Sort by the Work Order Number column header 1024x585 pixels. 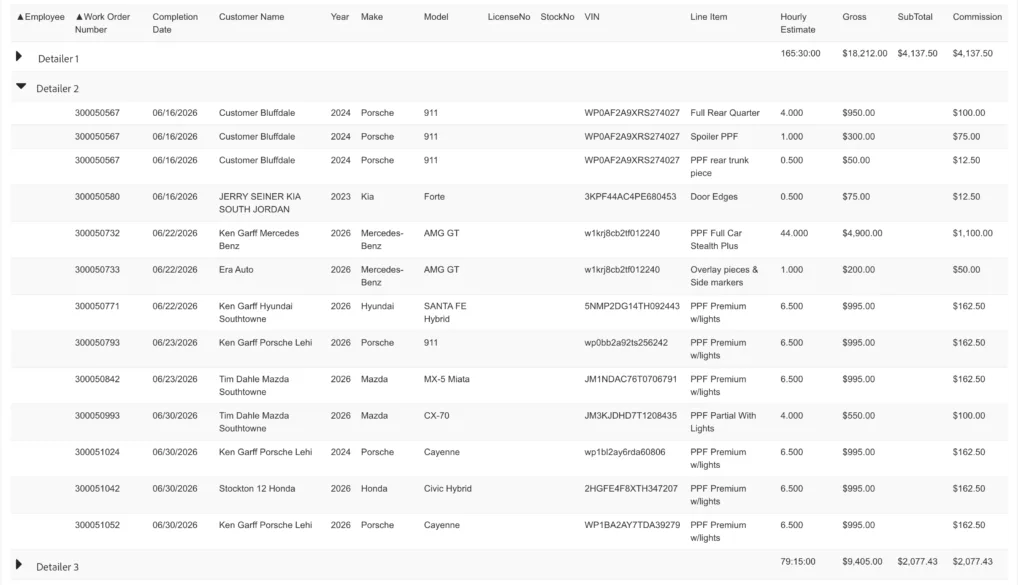pyautogui.click(x=102, y=23)
